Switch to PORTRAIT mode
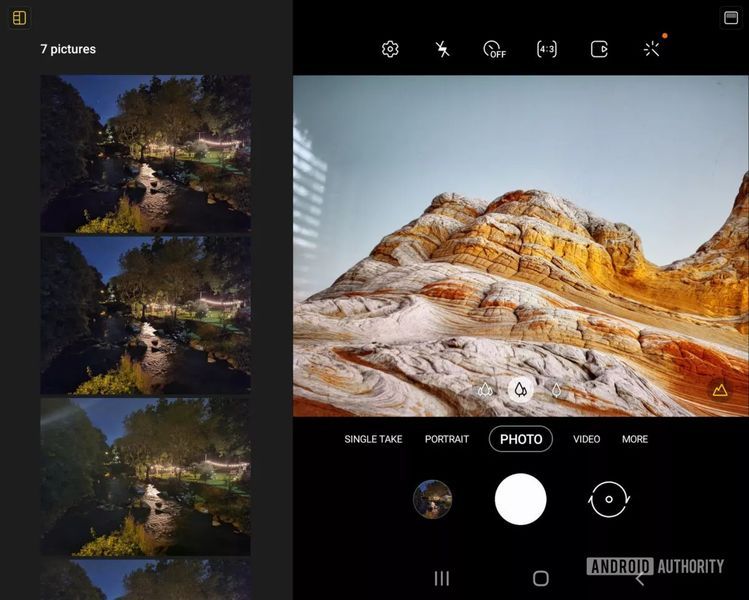The width and height of the screenshot is (749, 600). (447, 439)
